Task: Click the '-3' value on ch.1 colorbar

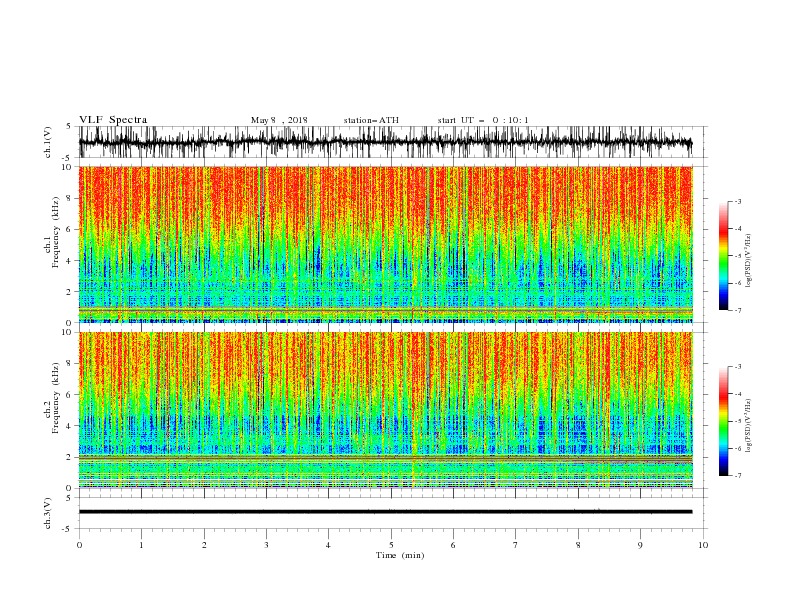Action: tap(738, 201)
